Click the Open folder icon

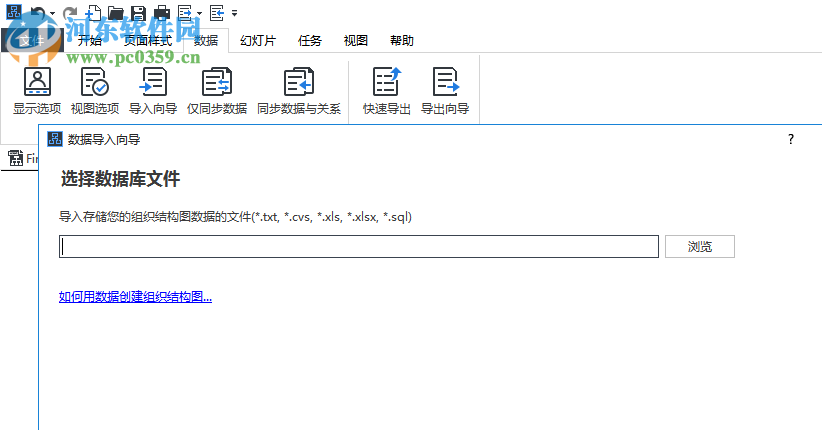(x=115, y=13)
